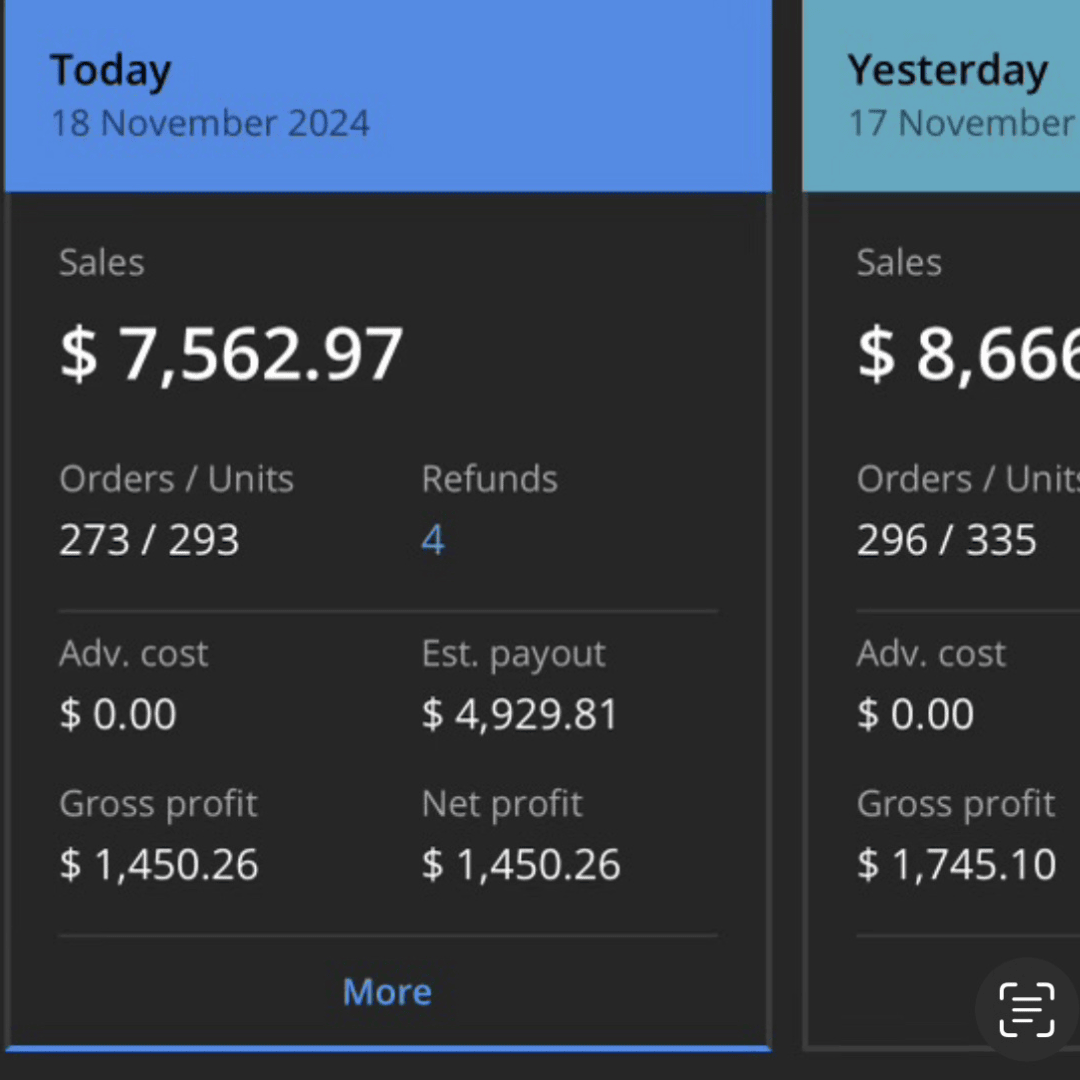Click Today's Orders / Units value 273 / 293
This screenshot has height=1080, width=1080.
pos(149,541)
